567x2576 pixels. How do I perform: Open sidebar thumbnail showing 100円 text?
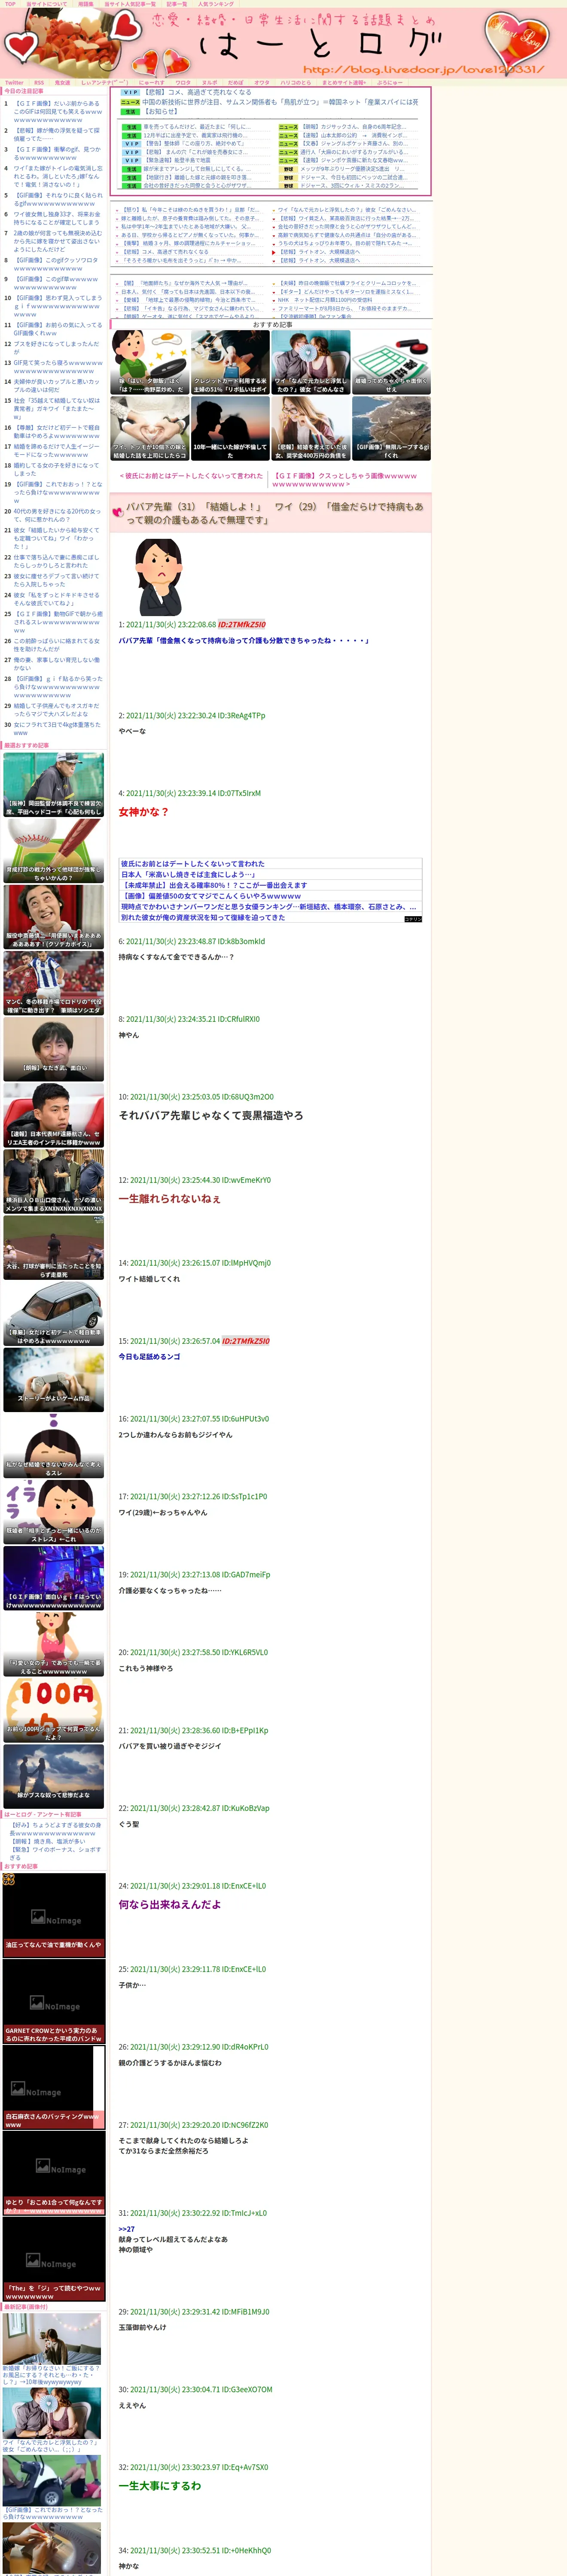point(53,1709)
